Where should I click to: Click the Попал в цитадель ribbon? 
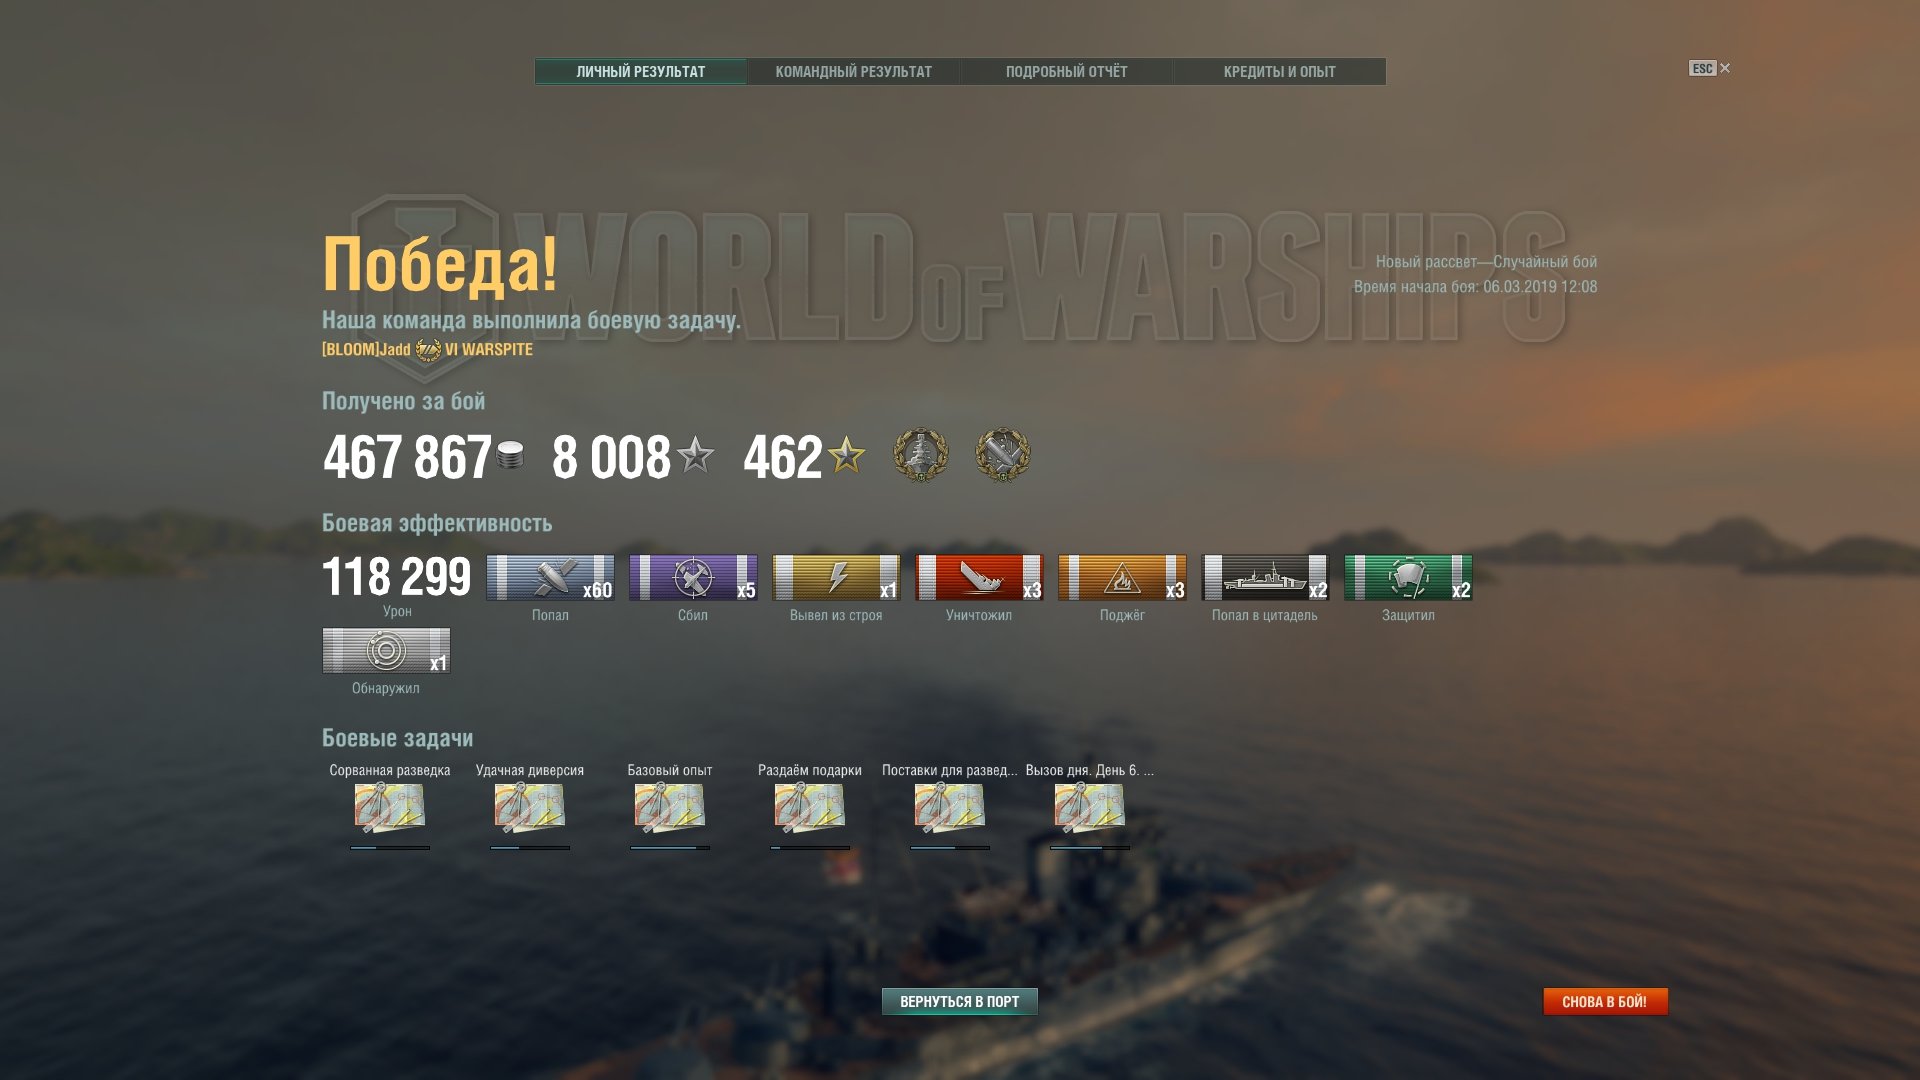click(1265, 578)
